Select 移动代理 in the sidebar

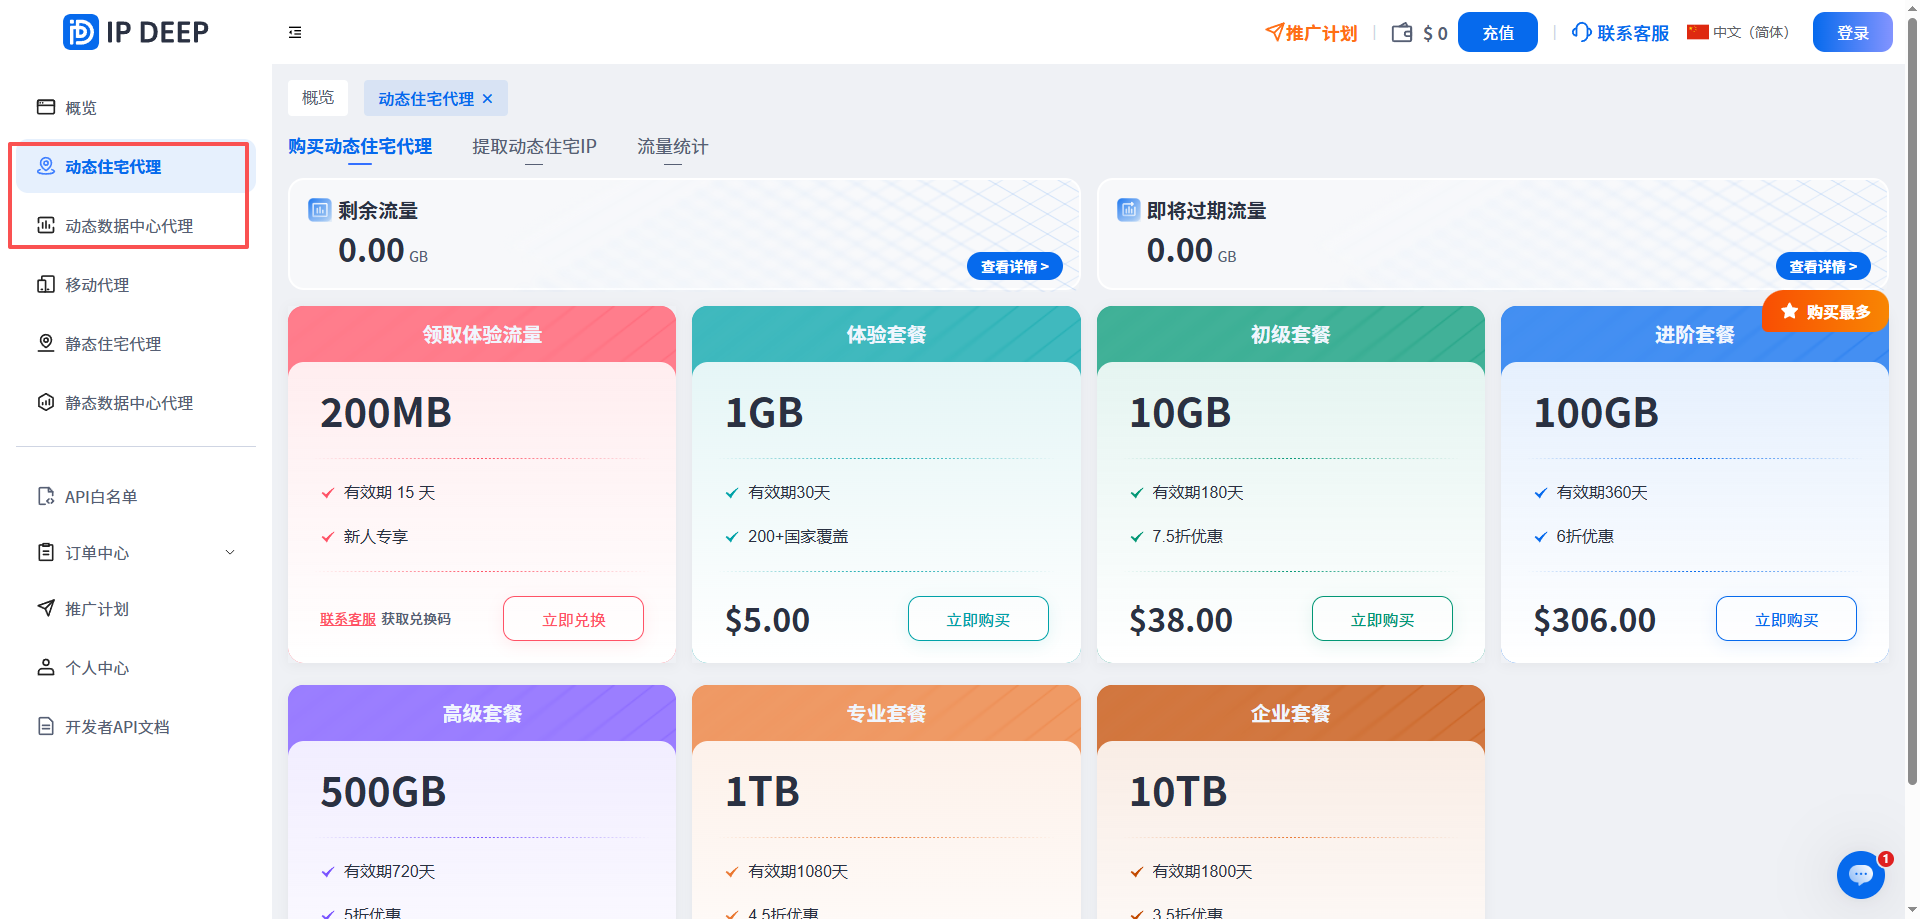(x=96, y=284)
